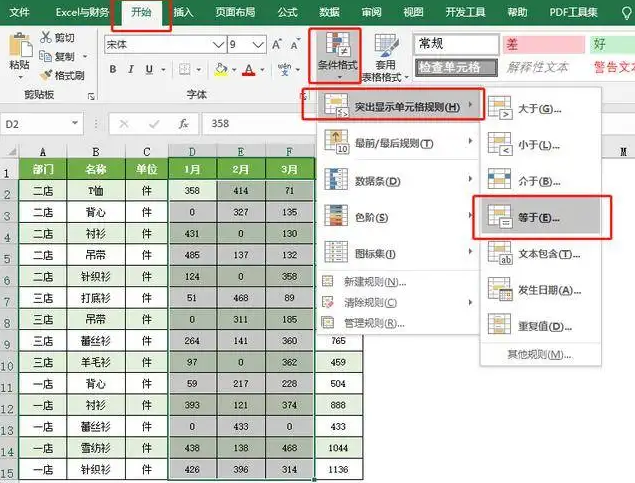635x483 pixels.
Task: Open 图标集 icon sets submenu
Action: click(399, 253)
